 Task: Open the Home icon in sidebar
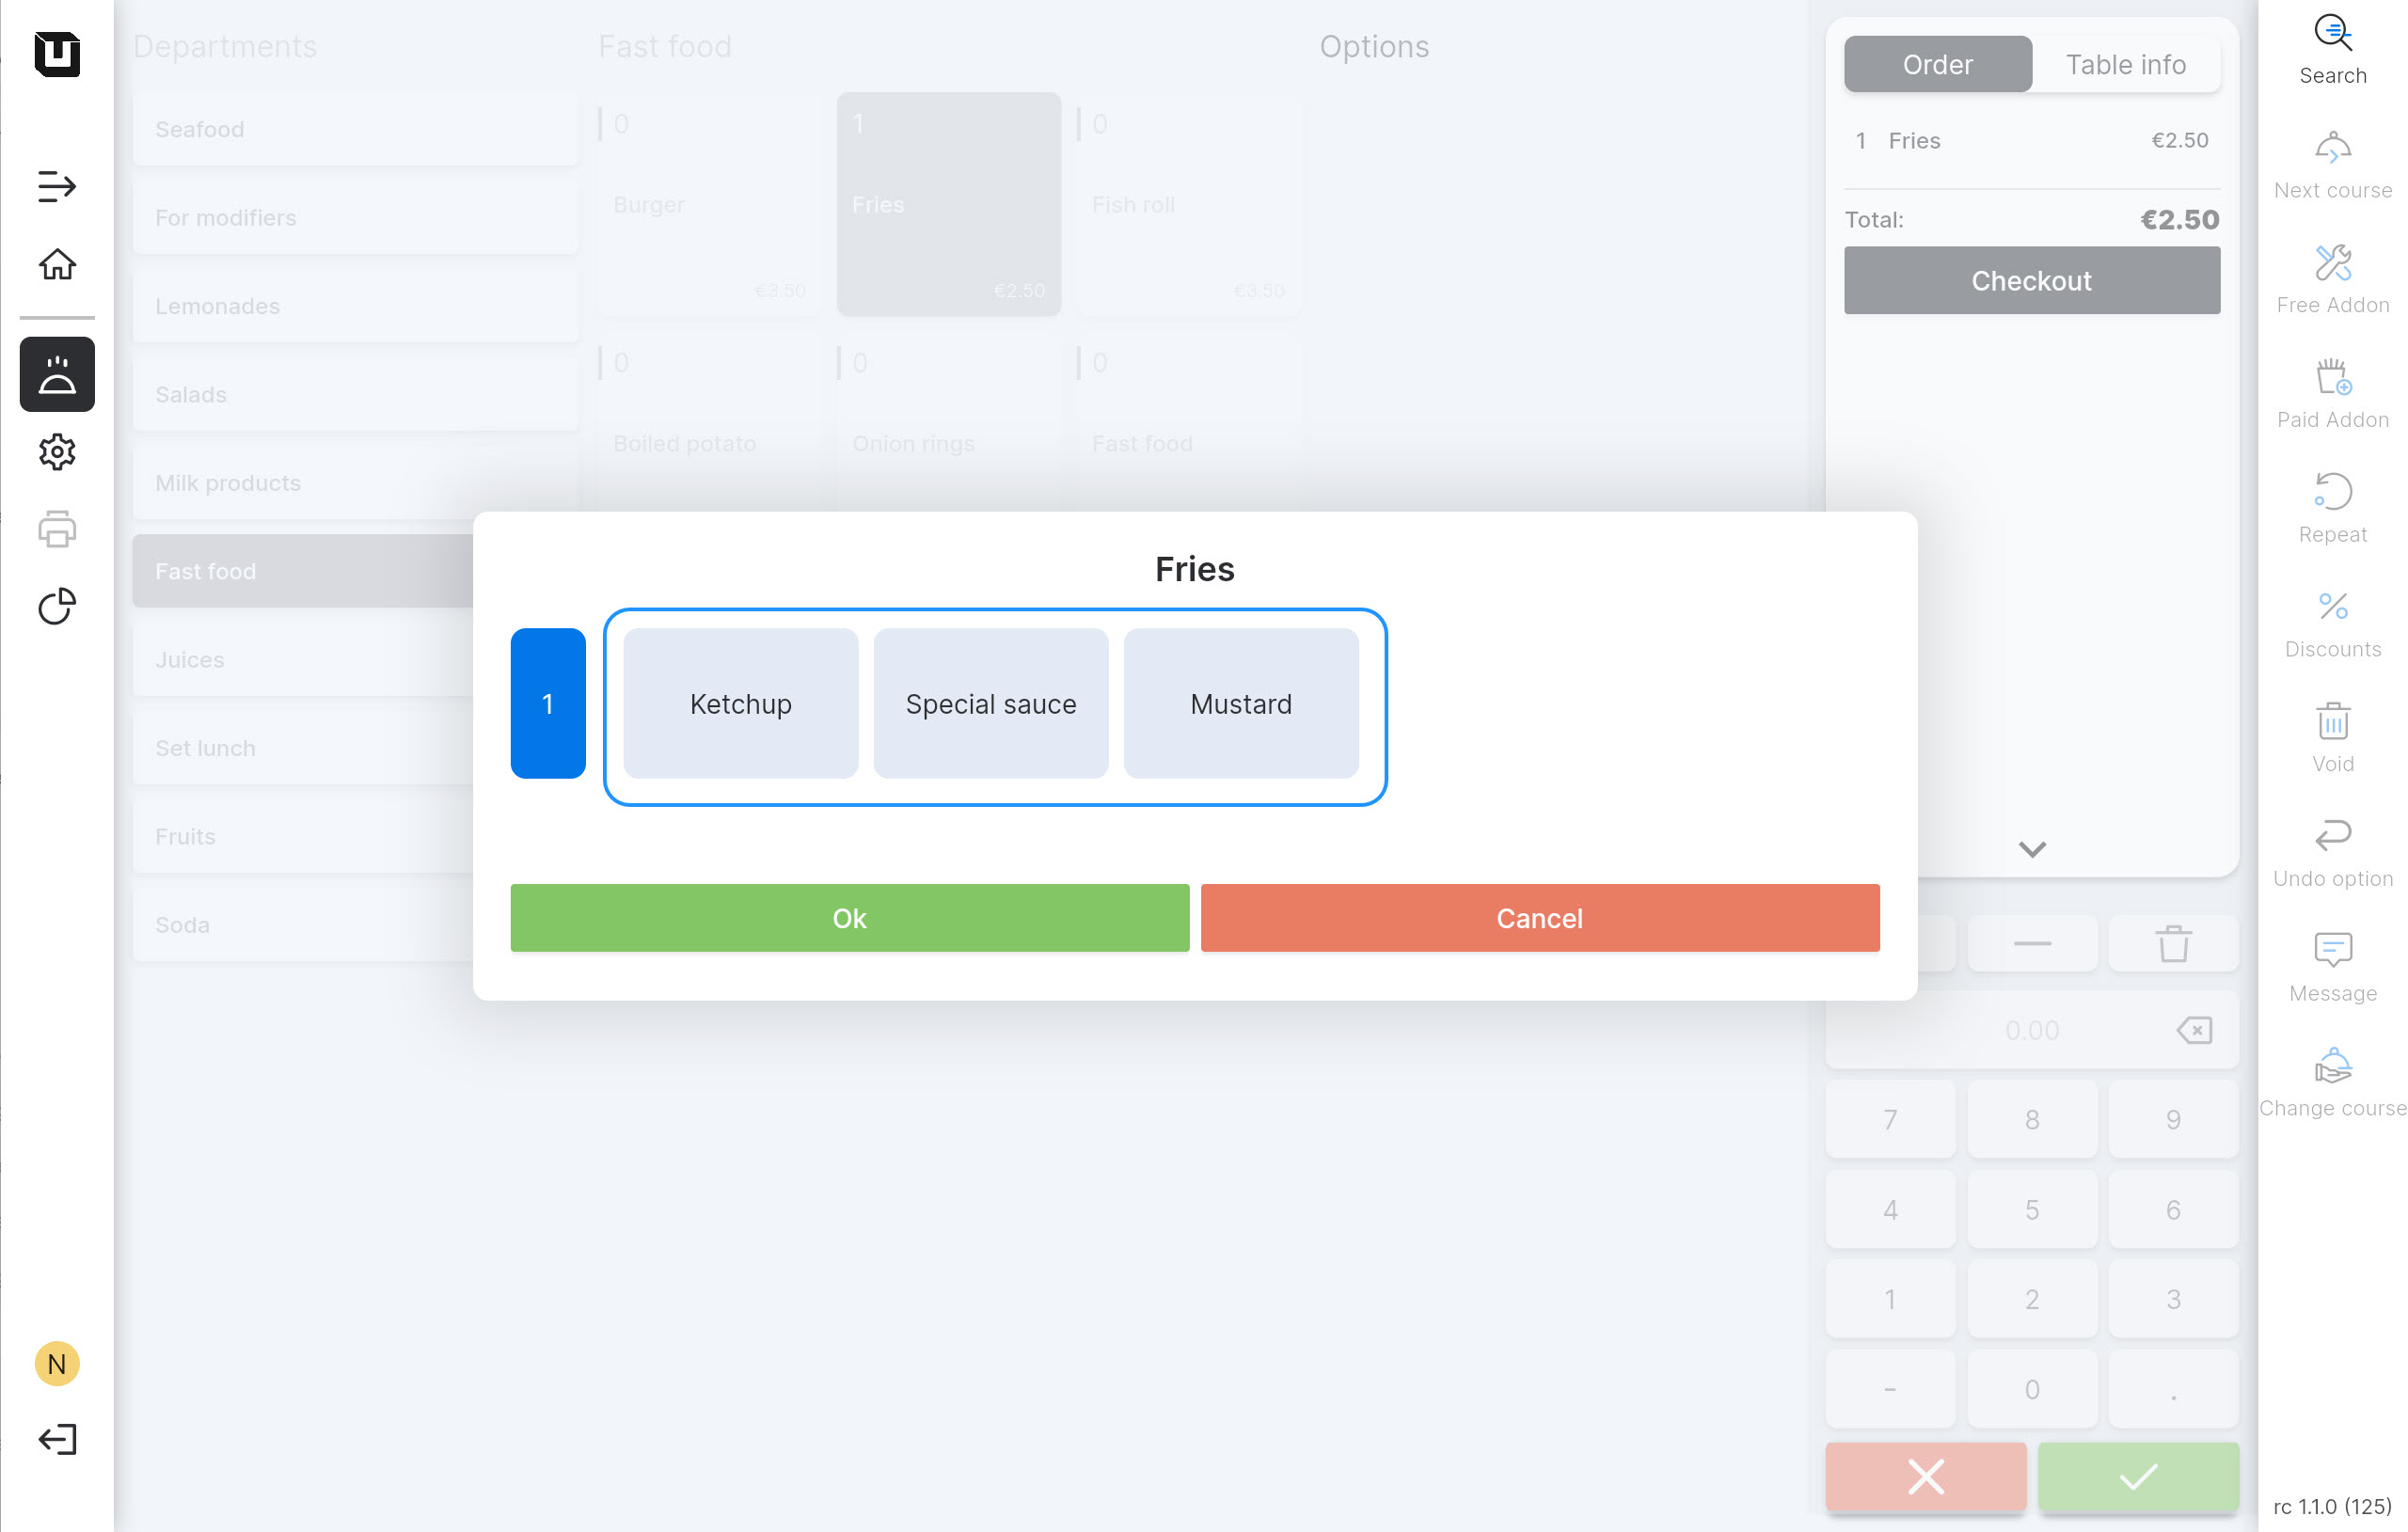(x=57, y=264)
